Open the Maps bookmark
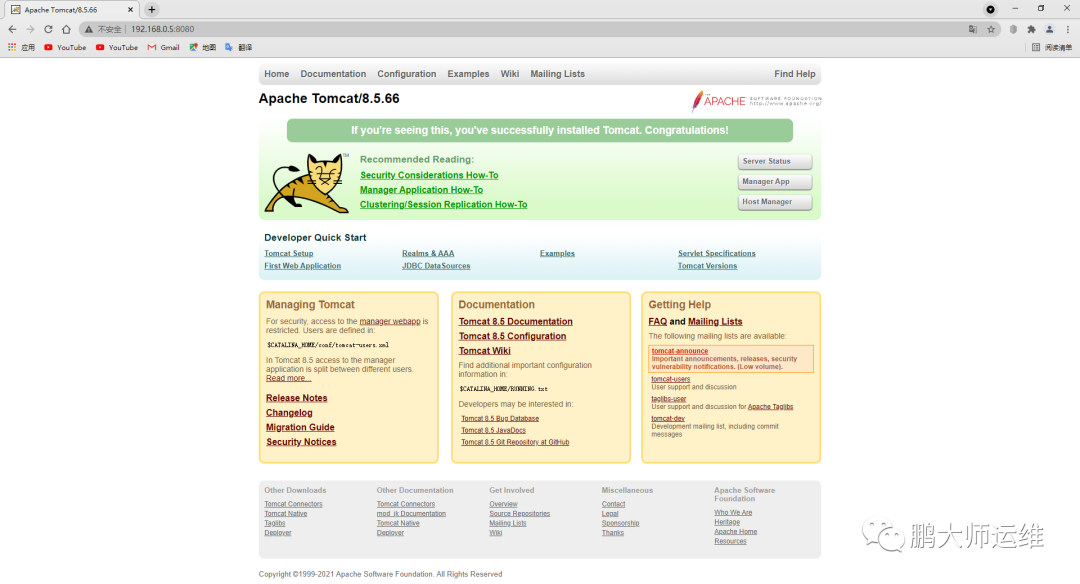Screen dimensions: 1080x584 click(x=202, y=48)
